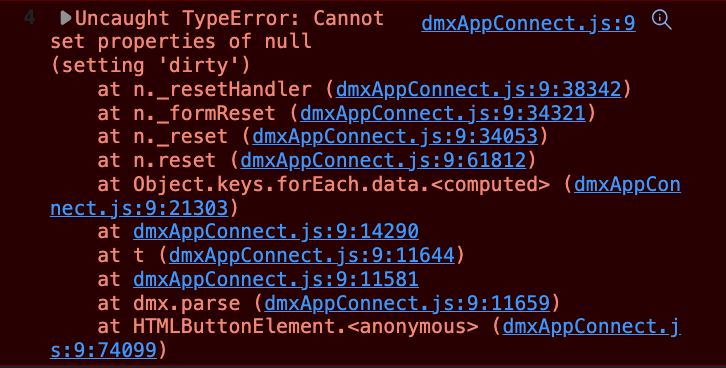Viewport: 726px width, 368px height.
Task: Open the n._reset link dmxAppConnect.js:9:34053
Action: pyautogui.click(x=395, y=137)
